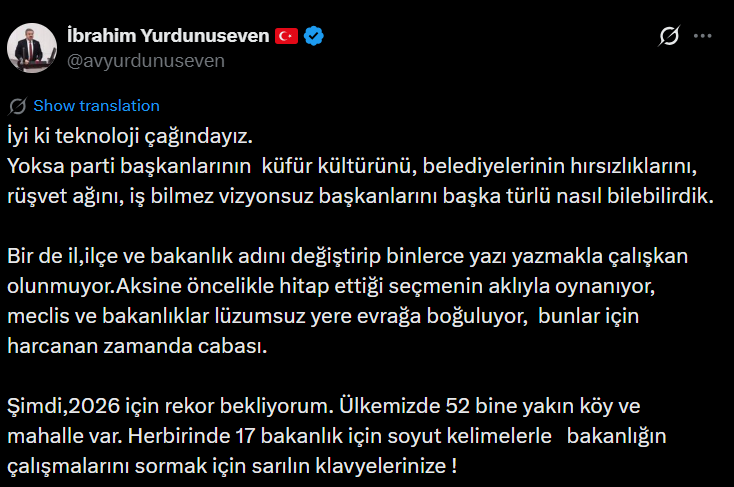Click the line starting "meclis ve bakanlıklar"

(316, 319)
